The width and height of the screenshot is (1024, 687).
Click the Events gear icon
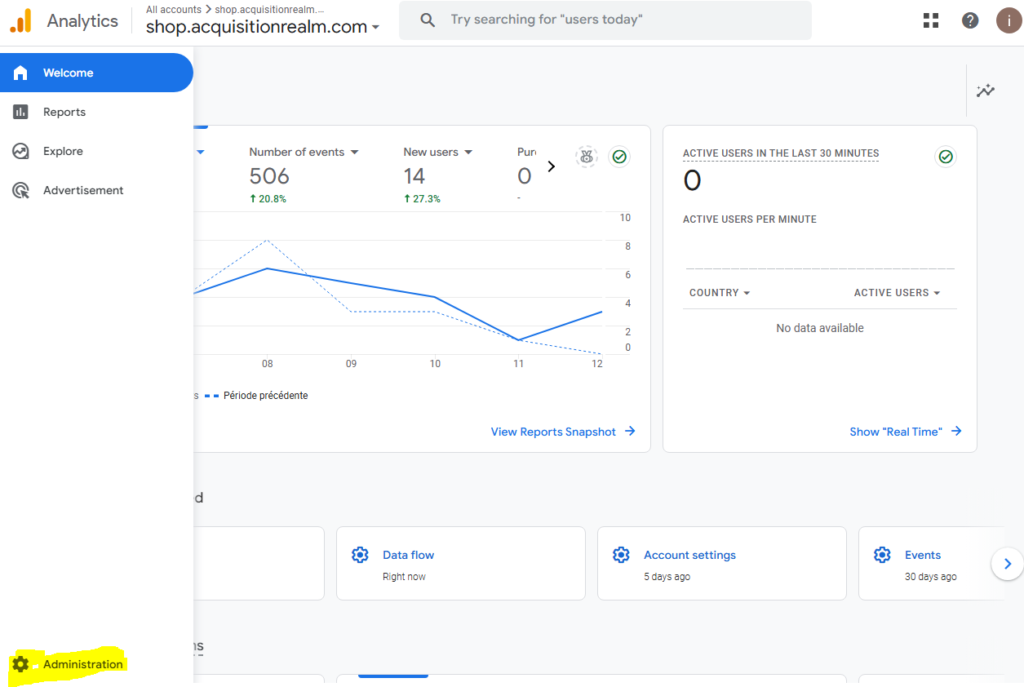[882, 555]
